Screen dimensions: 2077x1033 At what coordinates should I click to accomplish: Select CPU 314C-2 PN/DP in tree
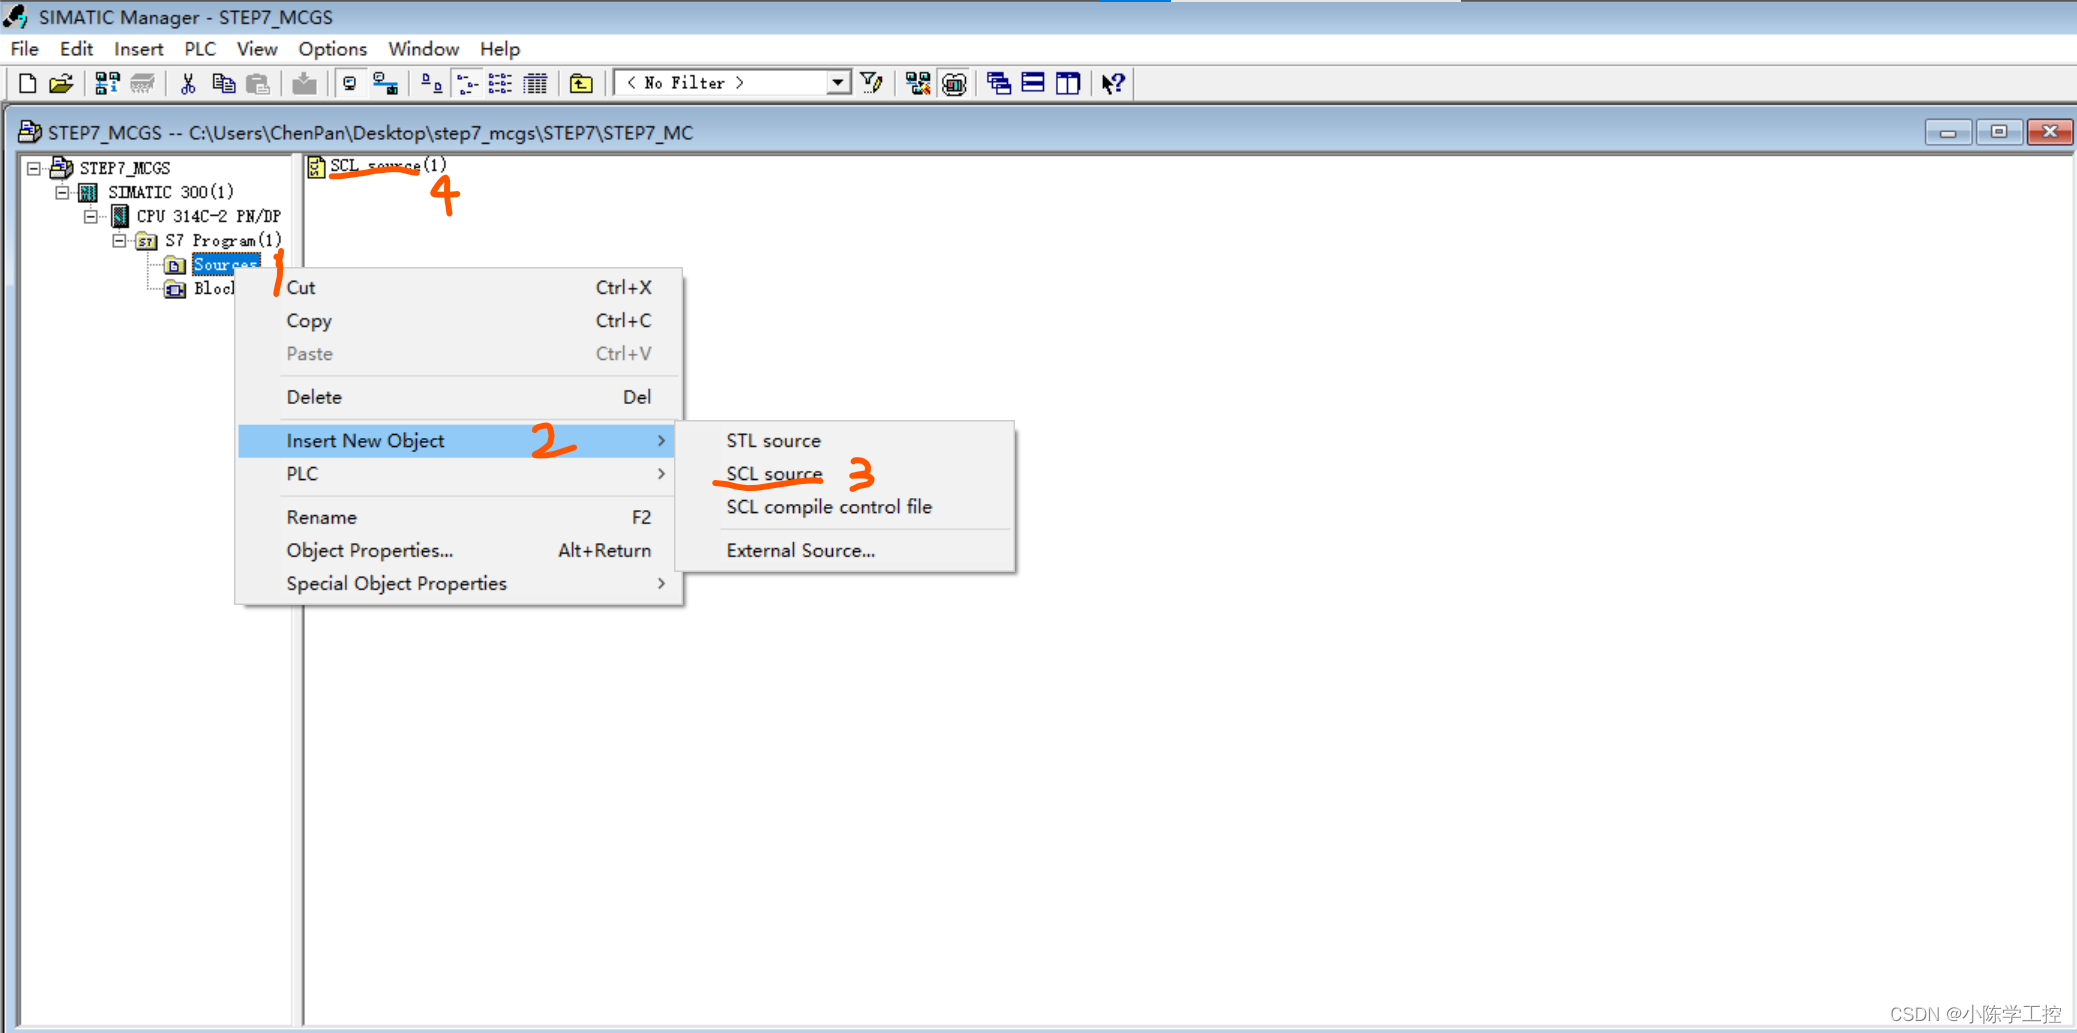point(209,216)
